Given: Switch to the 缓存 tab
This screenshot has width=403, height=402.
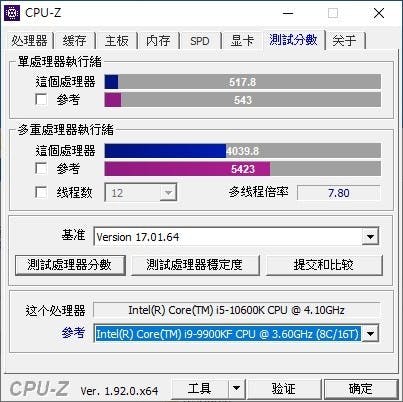Looking at the screenshot, I should point(74,41).
